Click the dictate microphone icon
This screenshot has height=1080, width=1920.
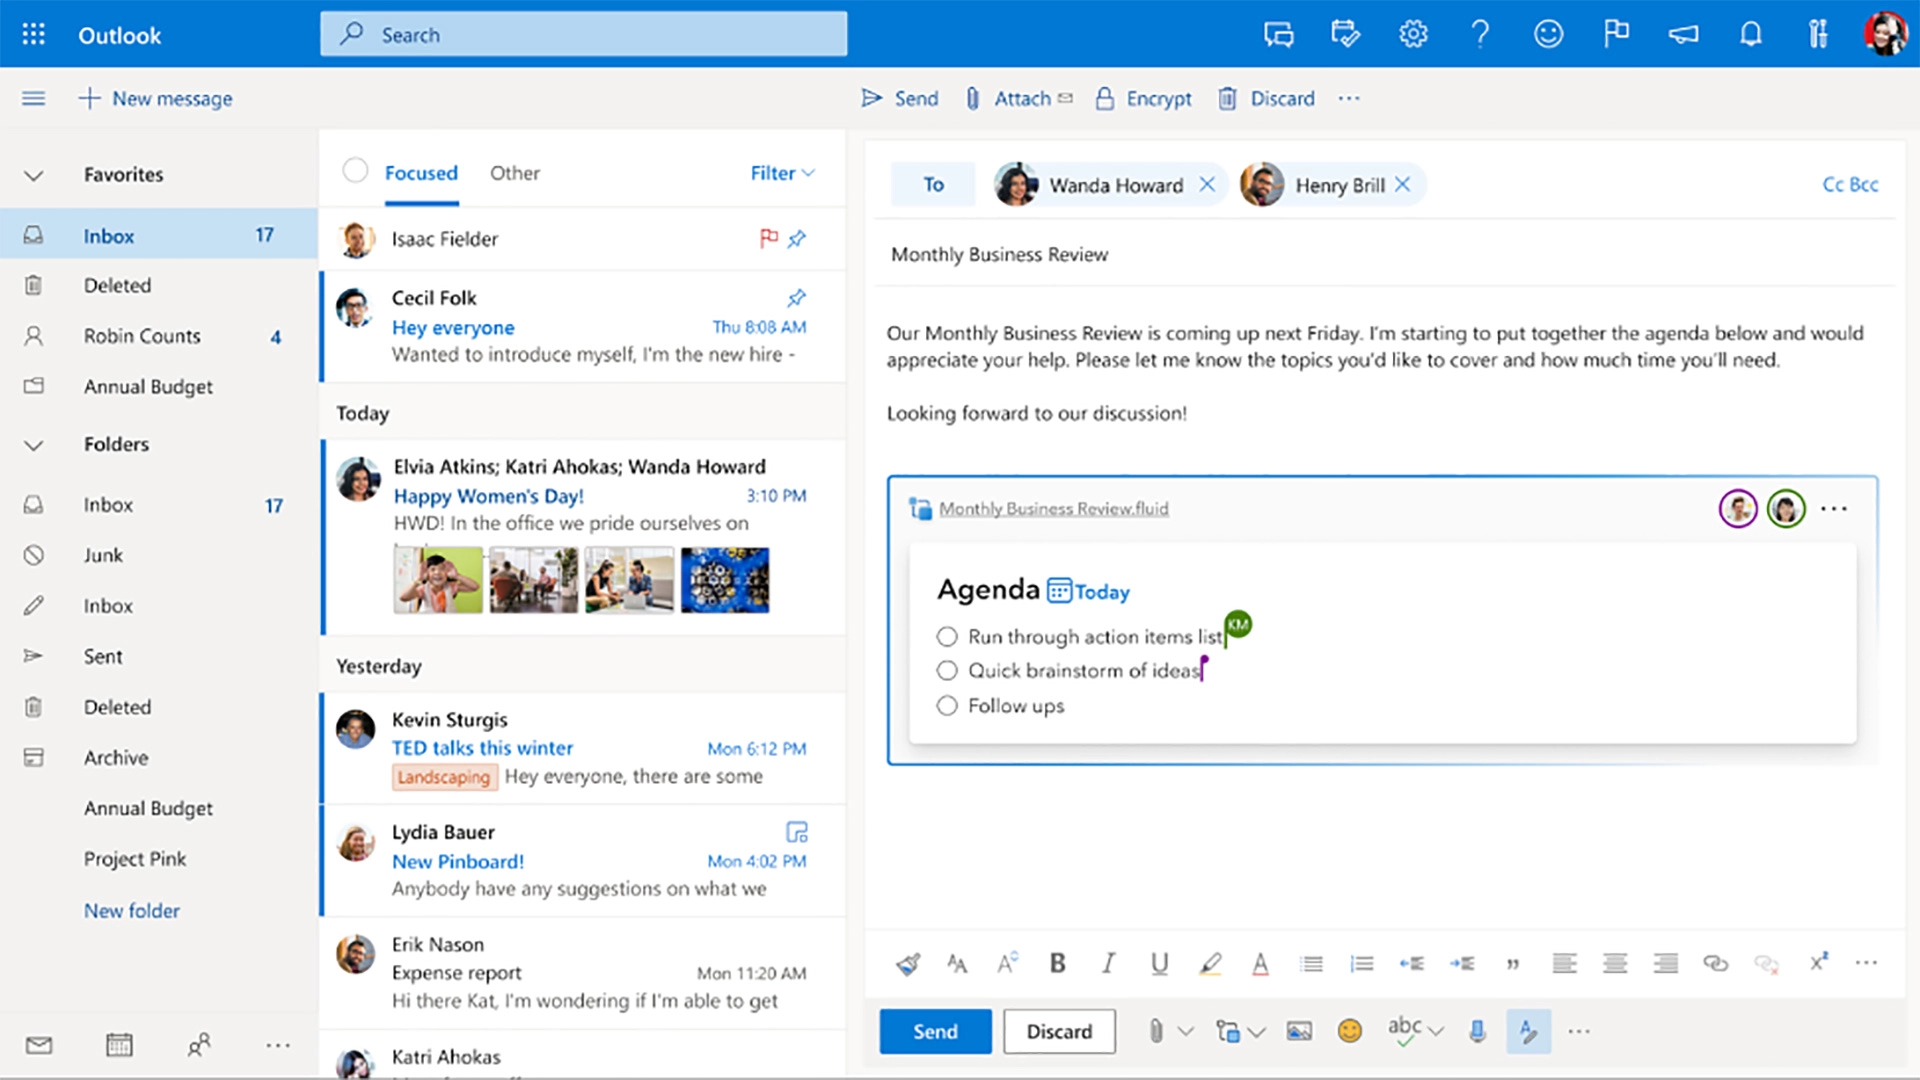click(1477, 1031)
